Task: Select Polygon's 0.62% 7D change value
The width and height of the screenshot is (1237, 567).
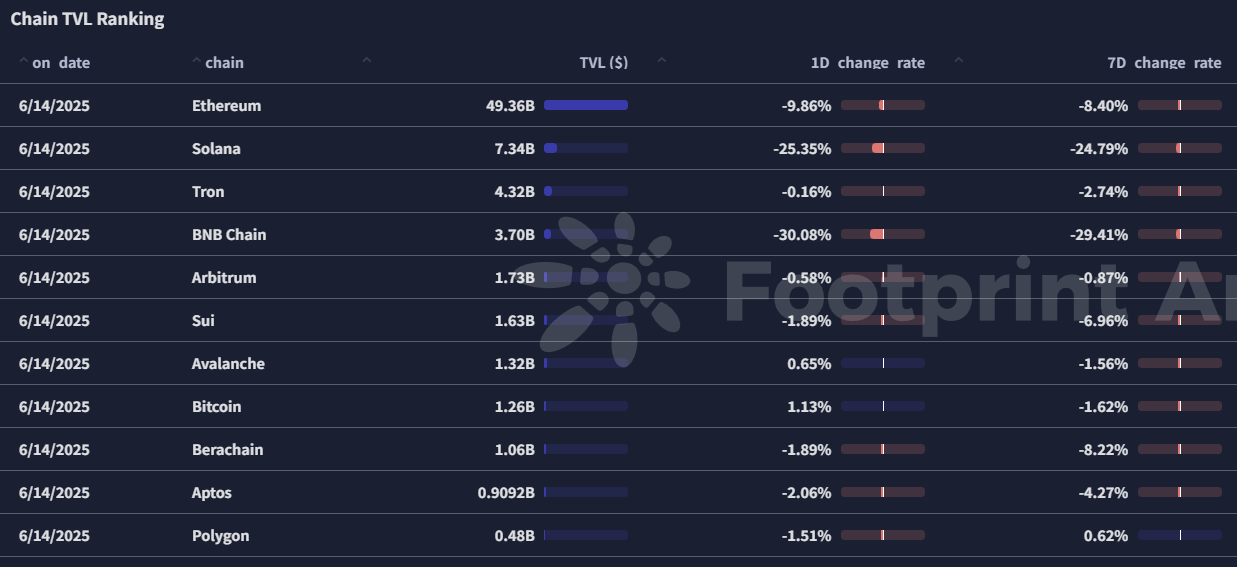Action: (1106, 536)
